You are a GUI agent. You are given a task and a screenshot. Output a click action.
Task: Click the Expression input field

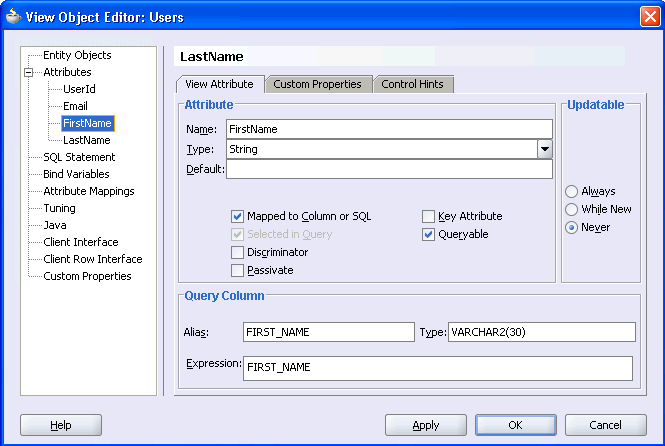click(x=438, y=368)
